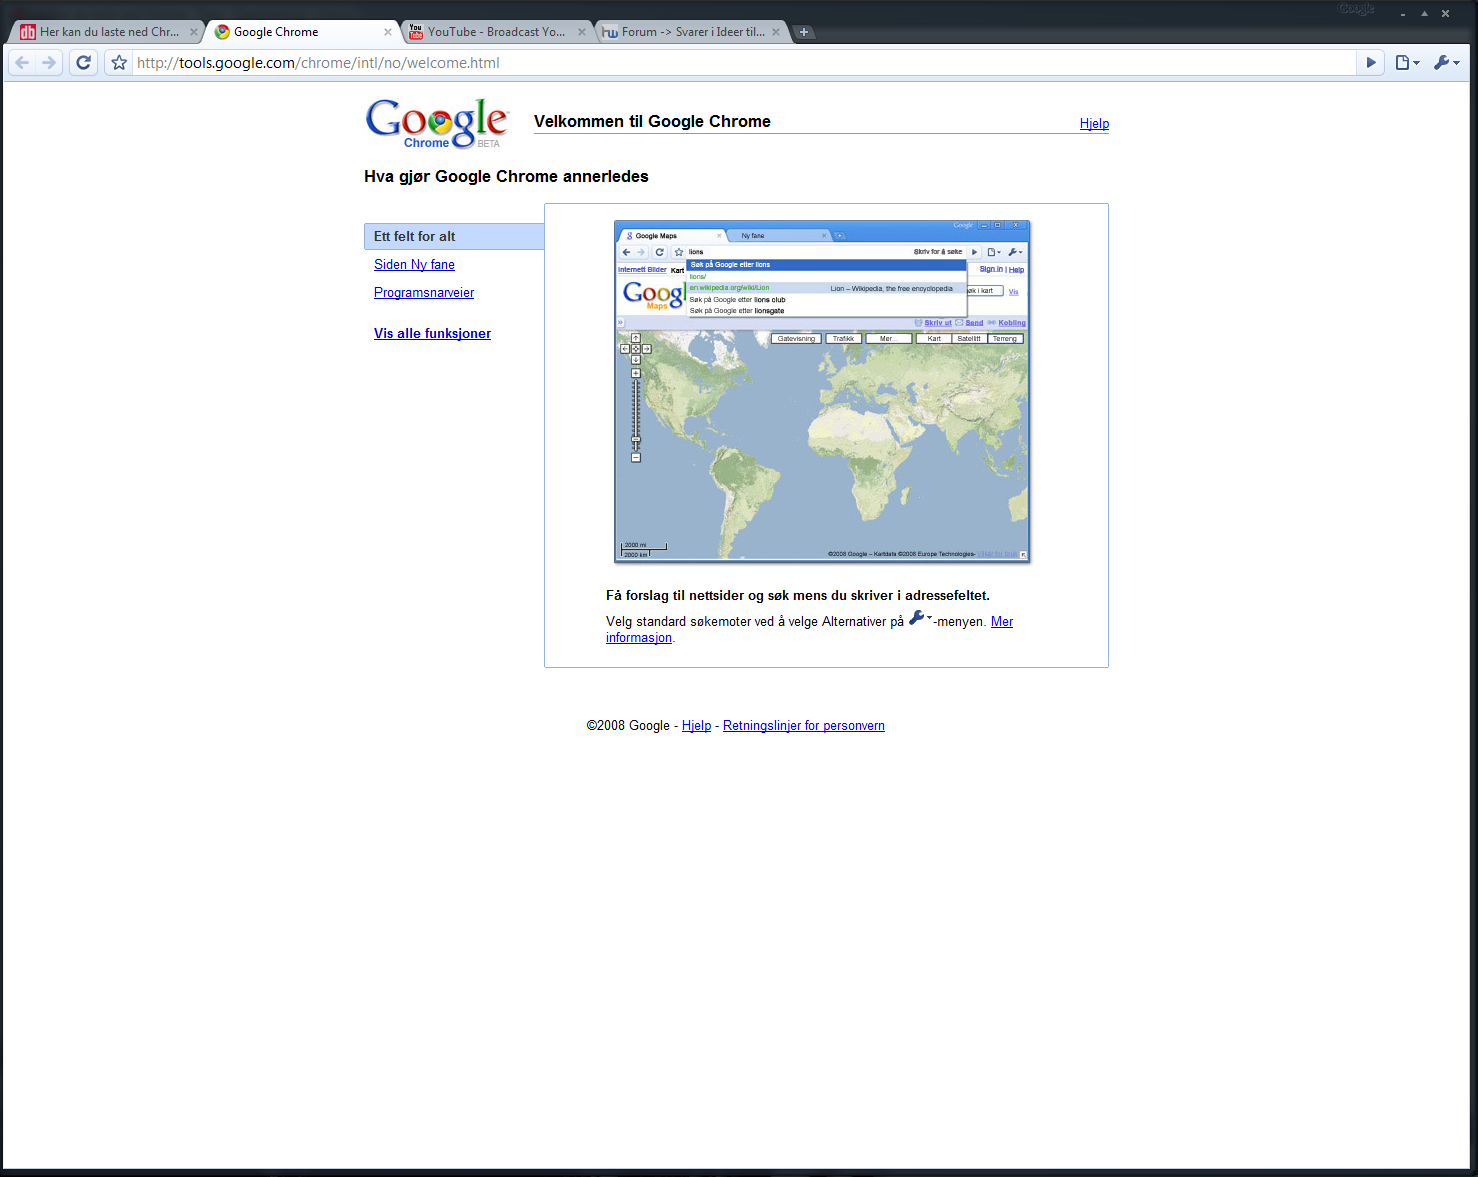Click "Vis alle funksjoner" link
Screen dimensions: 1478x1177
click(x=432, y=334)
